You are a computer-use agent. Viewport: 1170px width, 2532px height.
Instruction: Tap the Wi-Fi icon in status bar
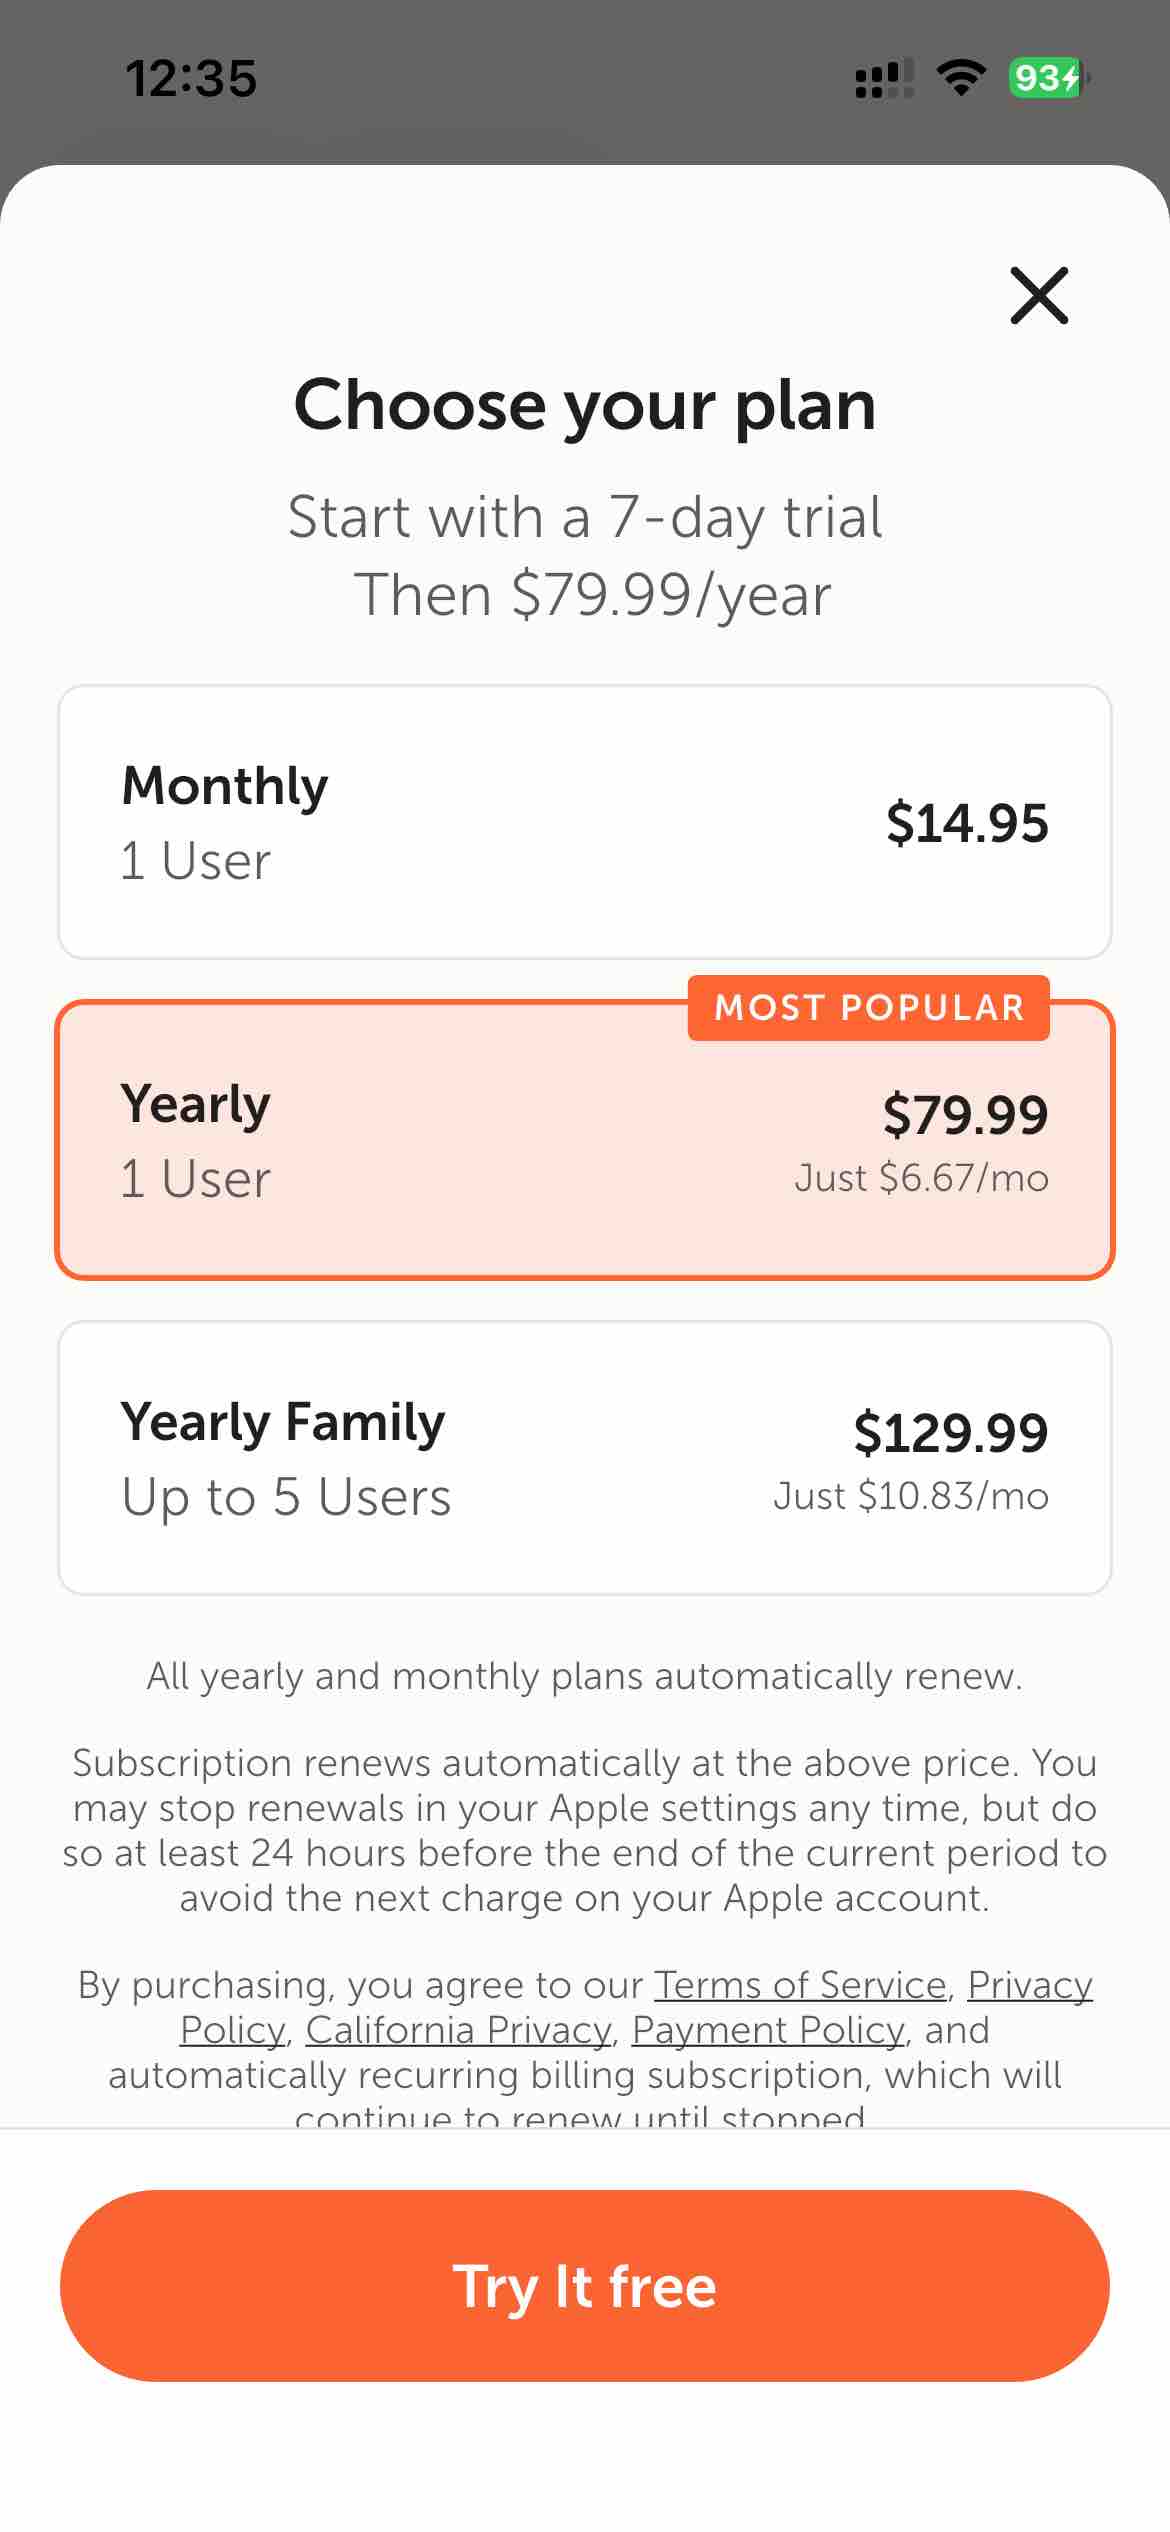pos(960,78)
